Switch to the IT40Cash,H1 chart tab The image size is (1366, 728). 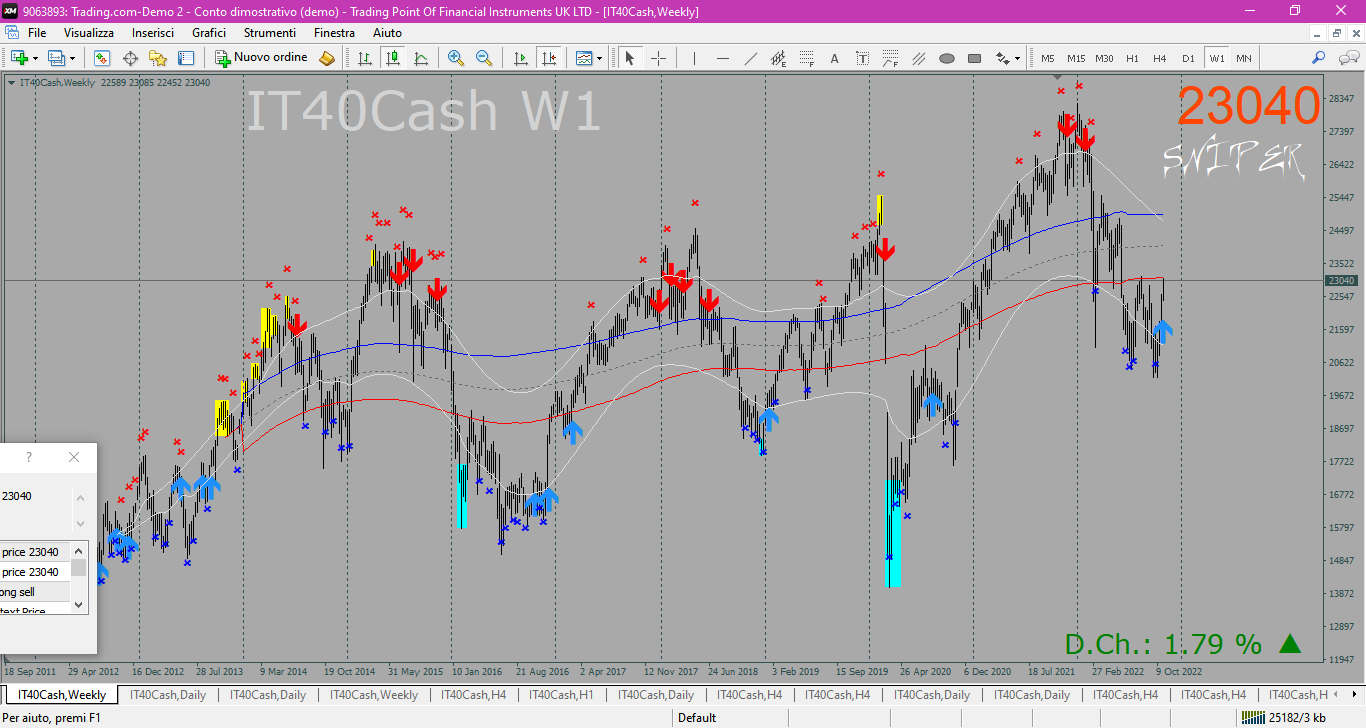(561, 695)
